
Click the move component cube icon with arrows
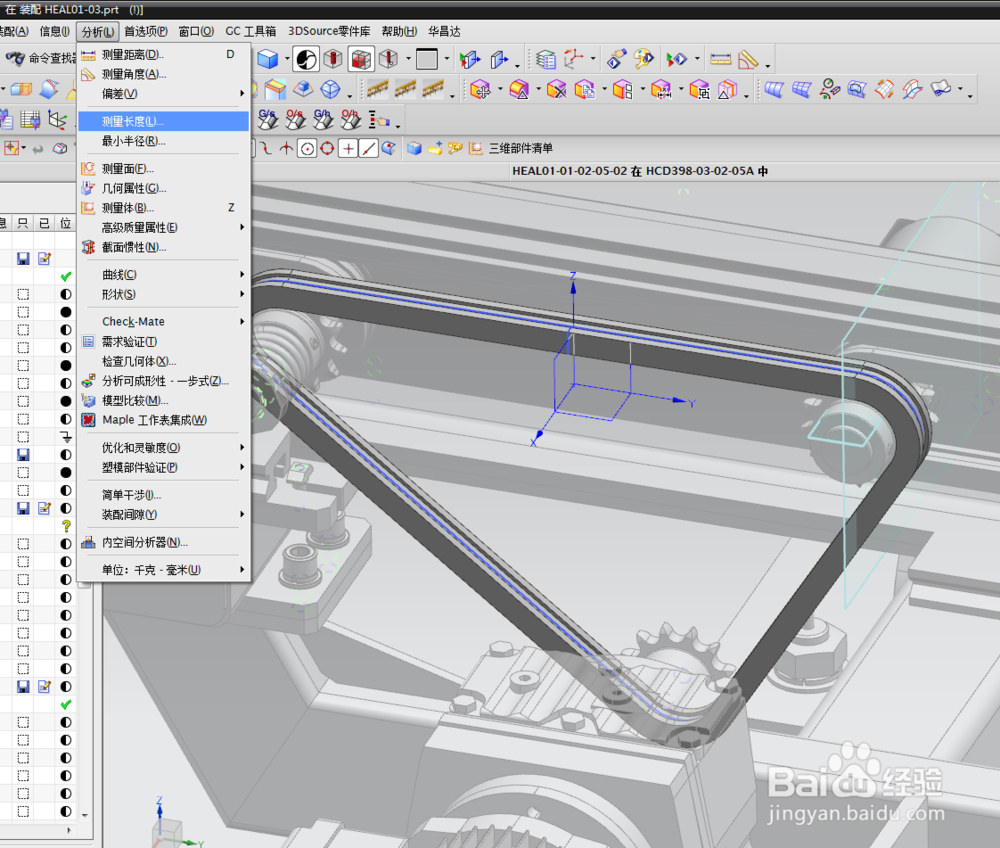tap(480, 90)
